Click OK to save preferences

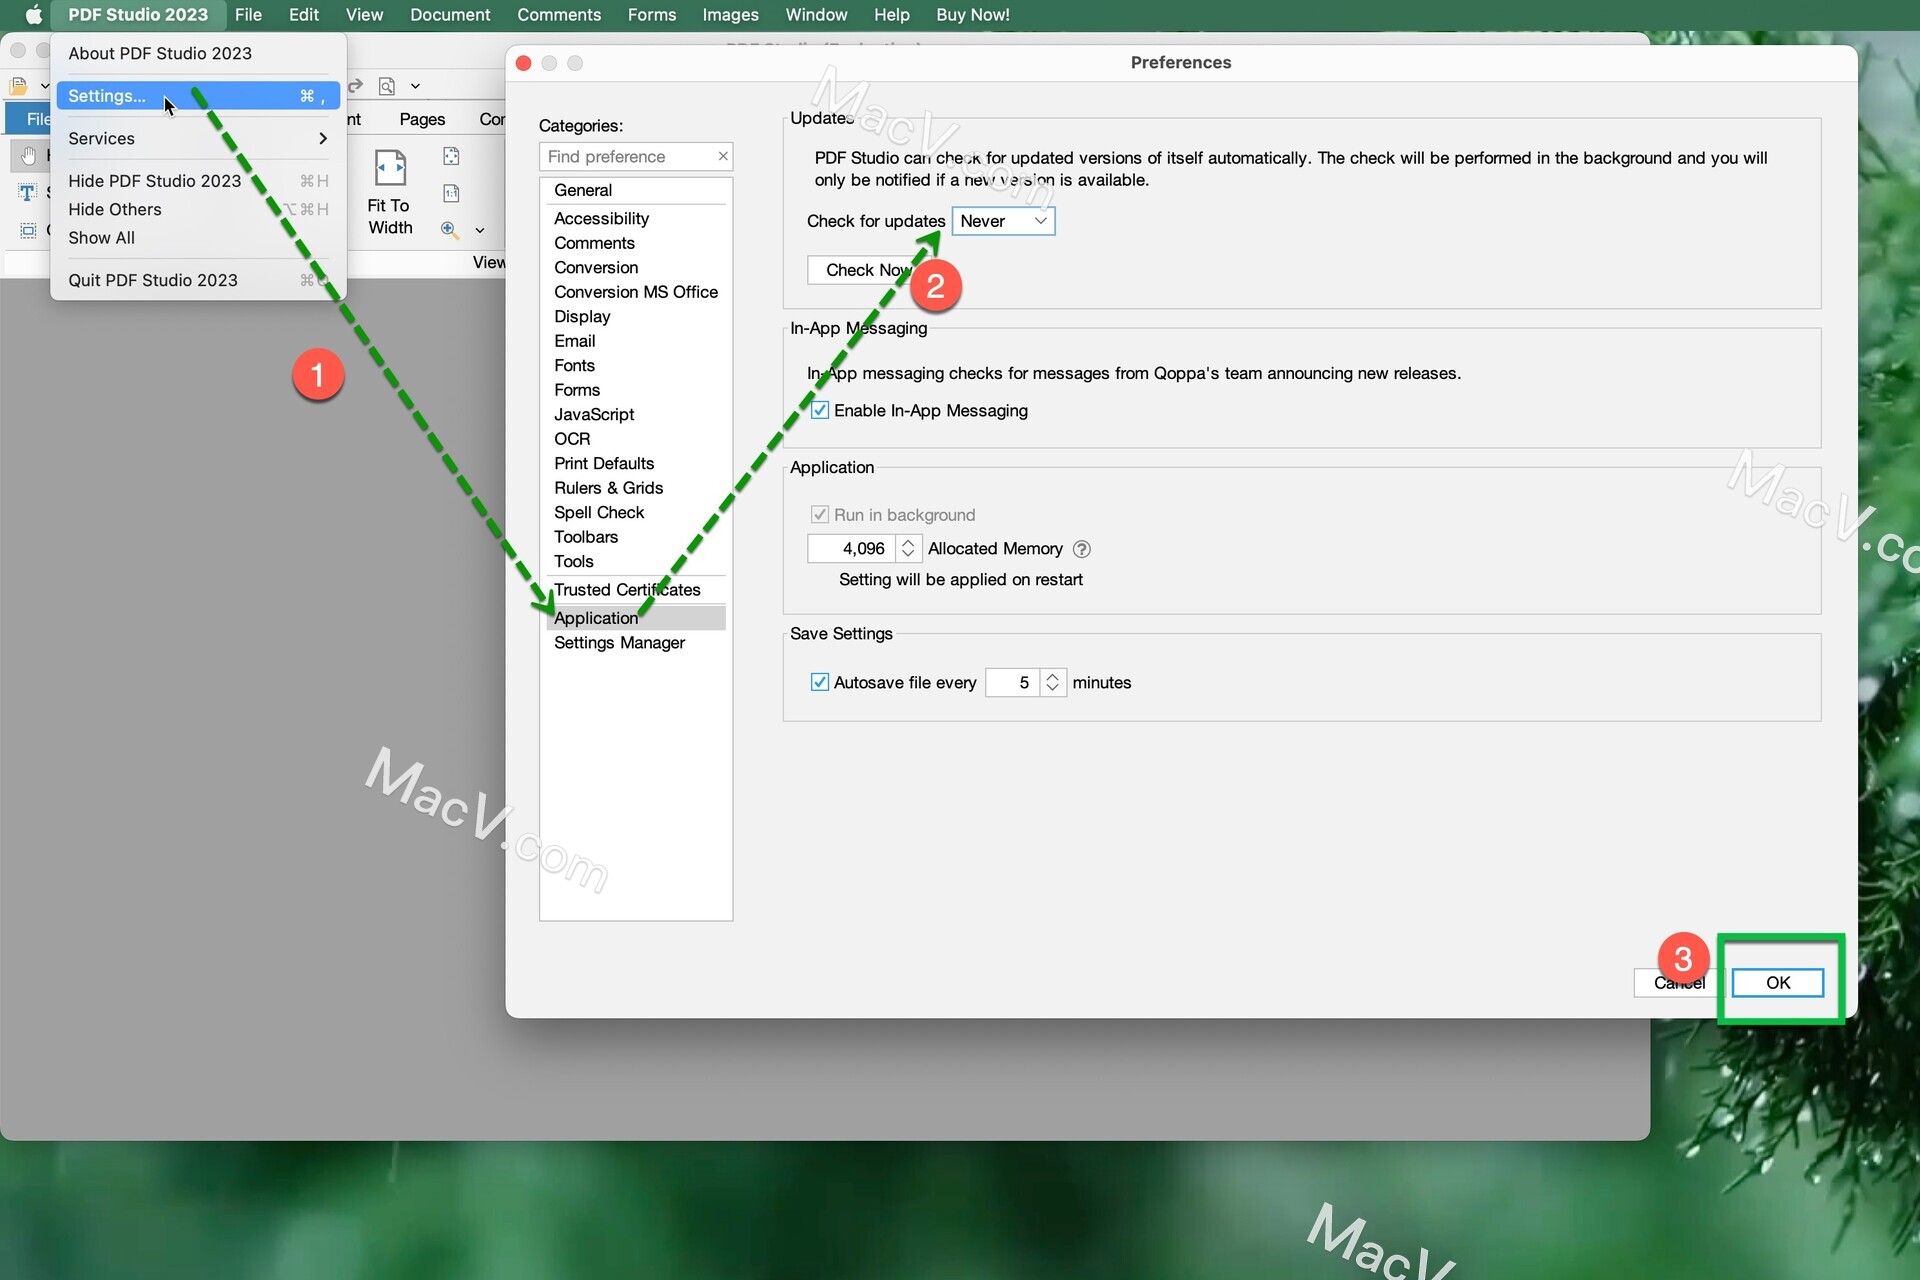(x=1777, y=982)
